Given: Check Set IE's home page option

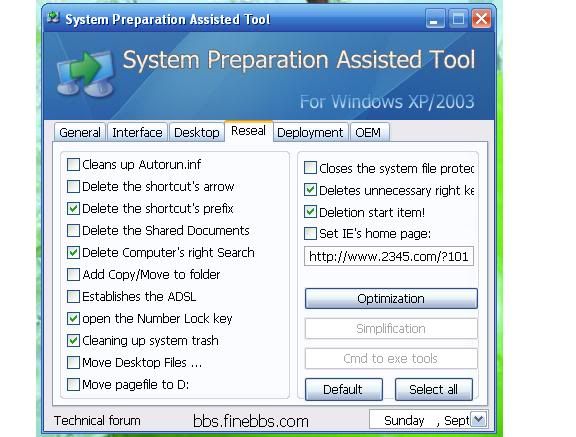Looking at the screenshot, I should click(x=310, y=234).
